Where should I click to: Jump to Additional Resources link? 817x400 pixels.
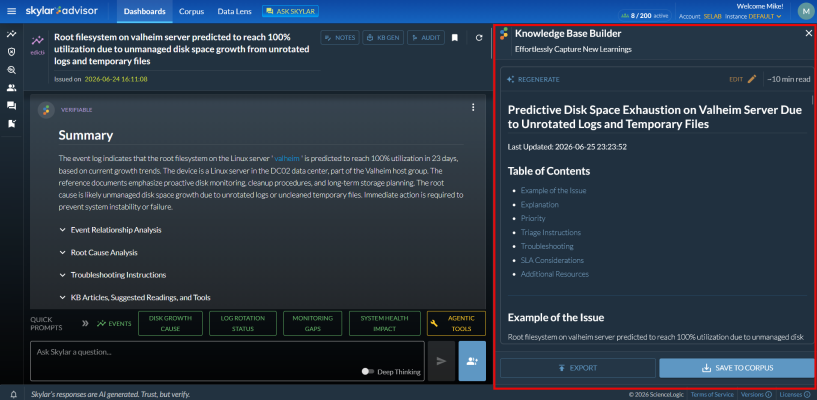pos(555,274)
